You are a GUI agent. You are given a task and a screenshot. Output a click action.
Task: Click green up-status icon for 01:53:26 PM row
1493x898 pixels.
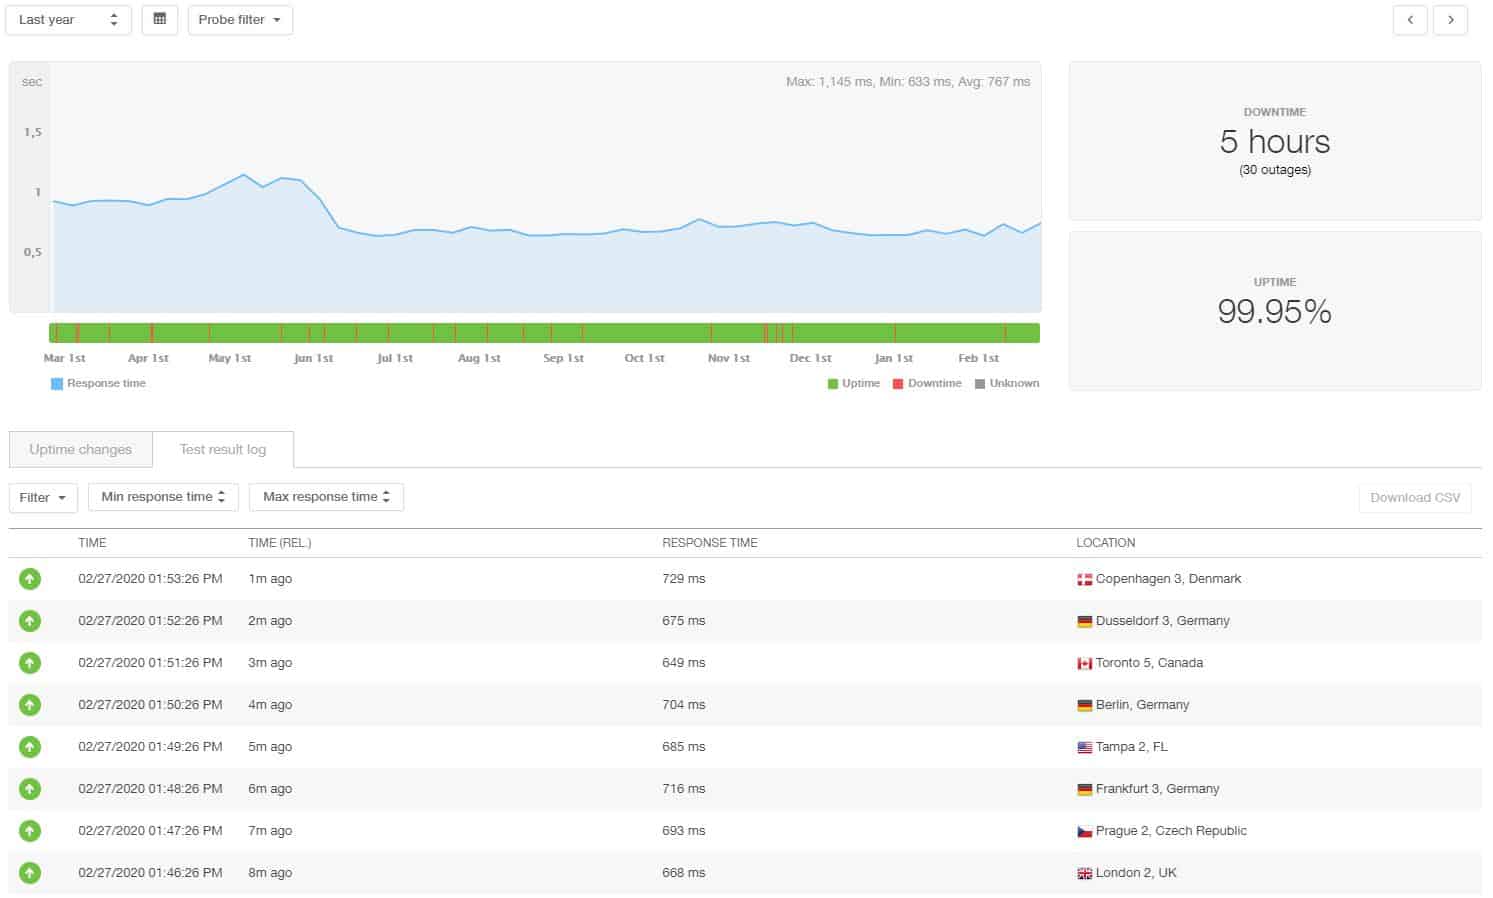30,579
